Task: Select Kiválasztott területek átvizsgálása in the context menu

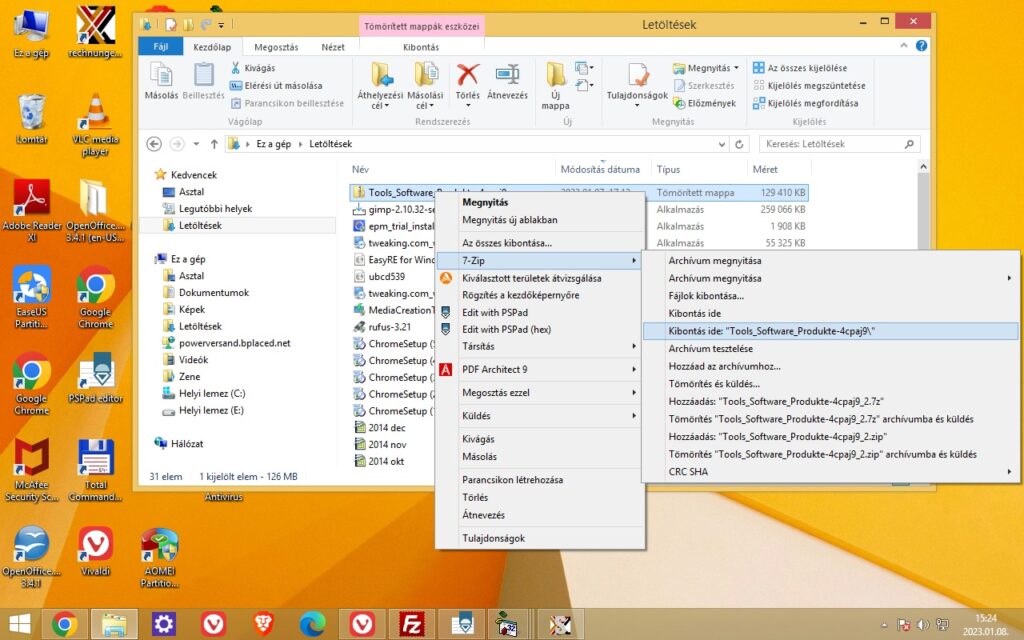Action: (x=540, y=278)
